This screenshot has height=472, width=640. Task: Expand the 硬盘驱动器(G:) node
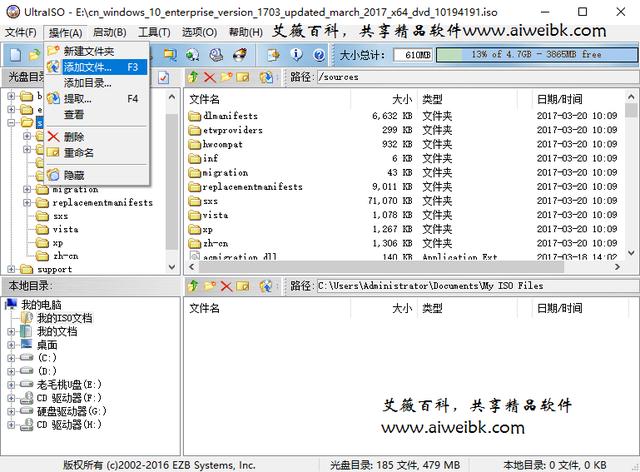point(11,411)
